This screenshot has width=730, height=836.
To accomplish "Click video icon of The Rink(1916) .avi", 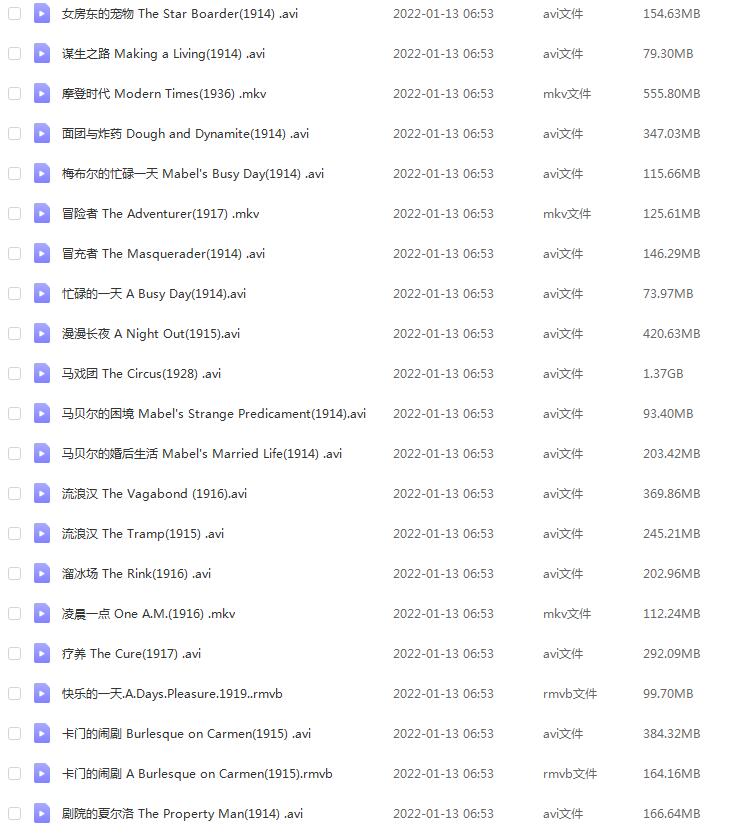I will [42, 574].
